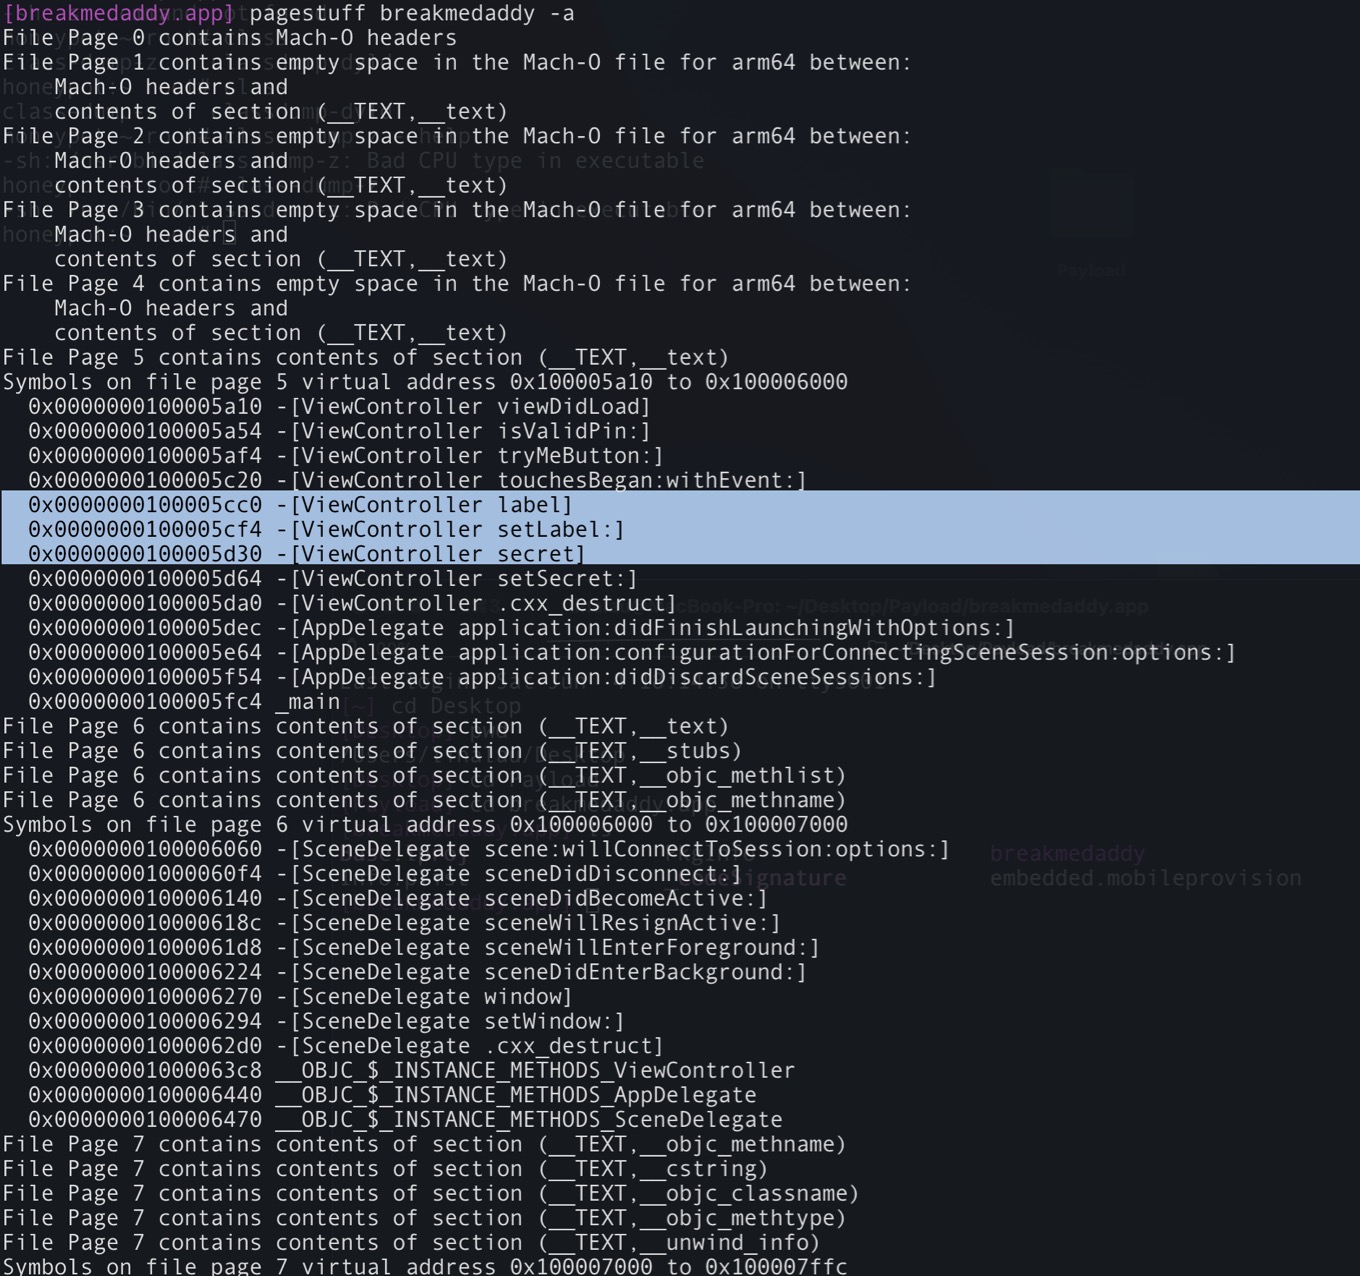Click the '-[SceneDelegate window]' symbol row
Screen dimensions: 1360x1276
300,997
